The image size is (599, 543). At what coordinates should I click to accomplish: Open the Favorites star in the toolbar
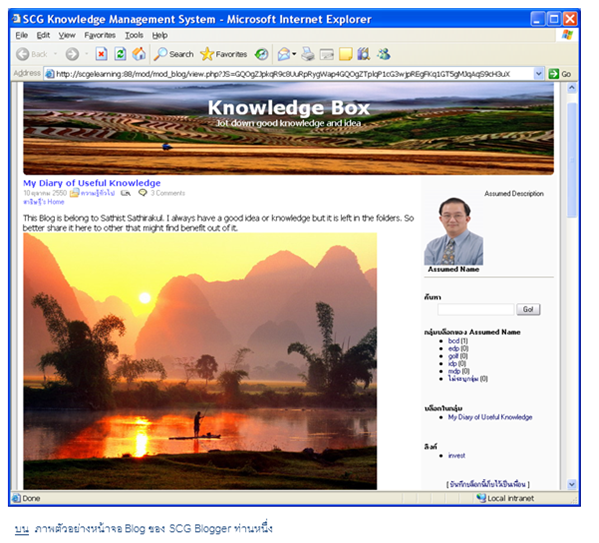224,54
